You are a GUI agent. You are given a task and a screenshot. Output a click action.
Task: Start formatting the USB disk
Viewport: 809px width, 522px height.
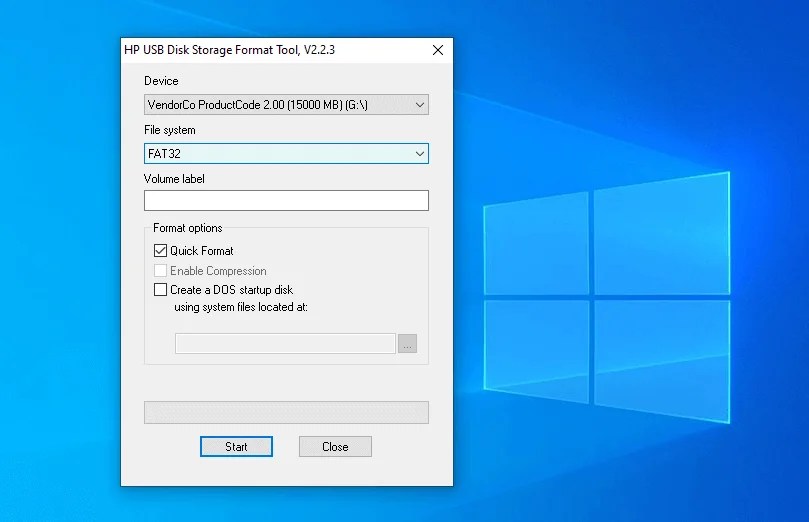[236, 447]
